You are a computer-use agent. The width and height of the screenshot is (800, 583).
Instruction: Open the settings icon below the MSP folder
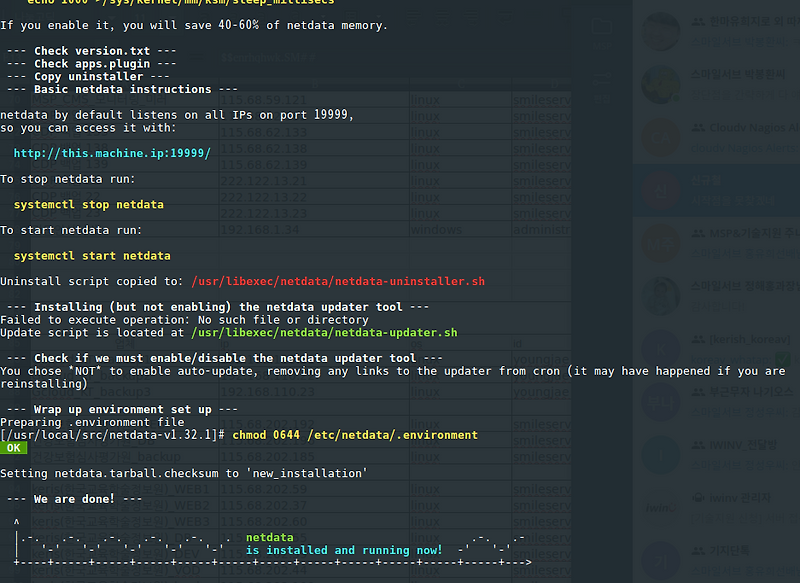point(602,79)
